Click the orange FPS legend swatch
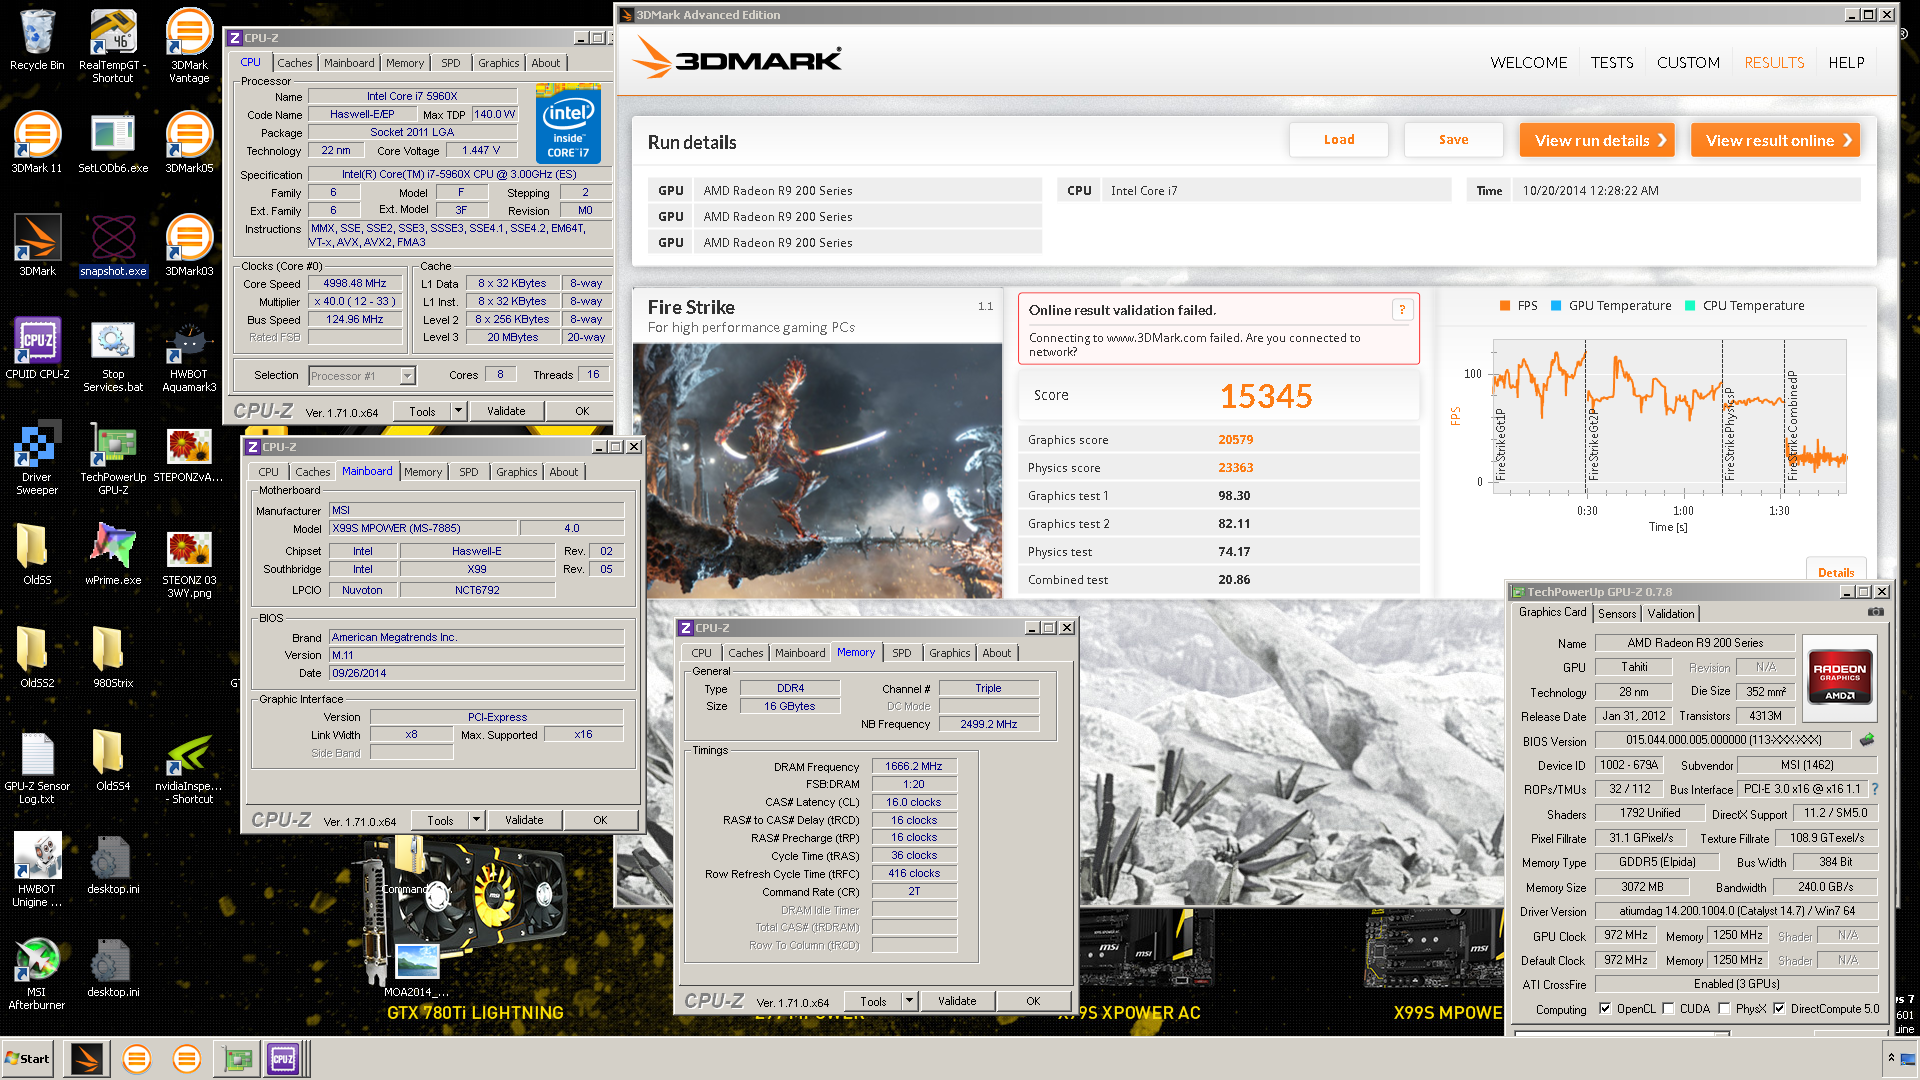This screenshot has height=1080, width=1920. pyautogui.click(x=1505, y=306)
